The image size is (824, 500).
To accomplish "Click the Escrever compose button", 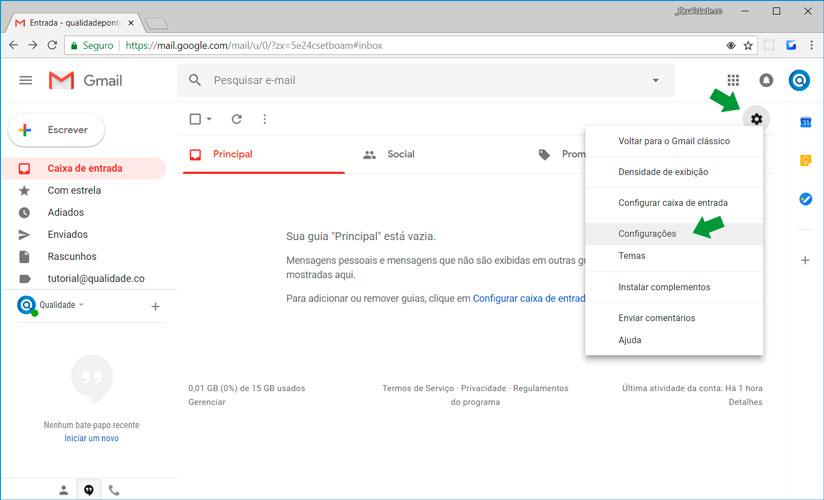I will (56, 130).
